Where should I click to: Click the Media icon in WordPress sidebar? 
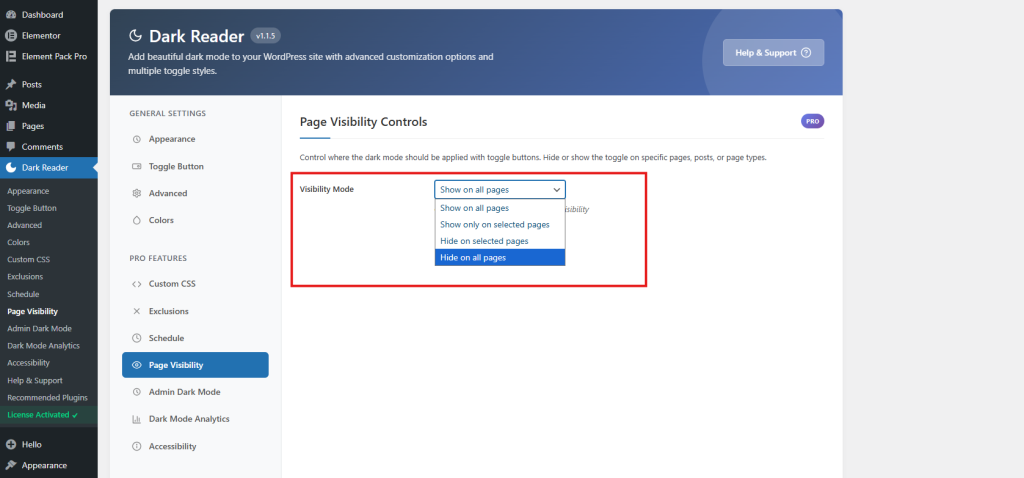coord(10,105)
